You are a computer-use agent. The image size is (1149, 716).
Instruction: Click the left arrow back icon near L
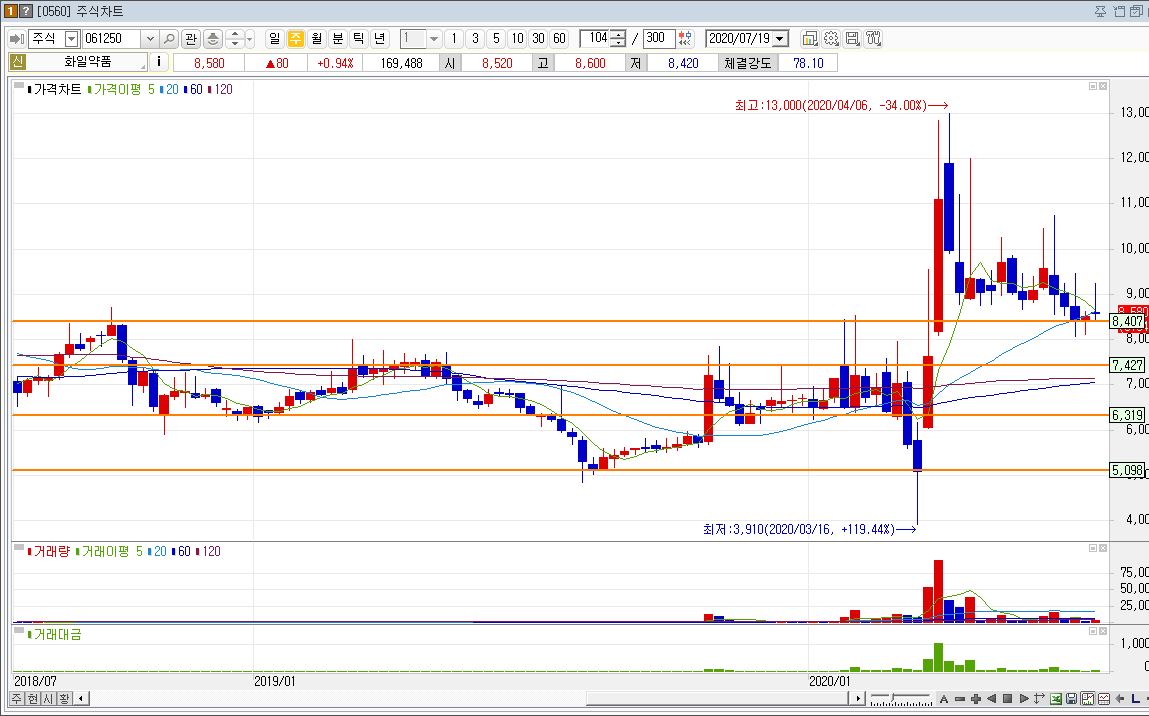[1120, 699]
